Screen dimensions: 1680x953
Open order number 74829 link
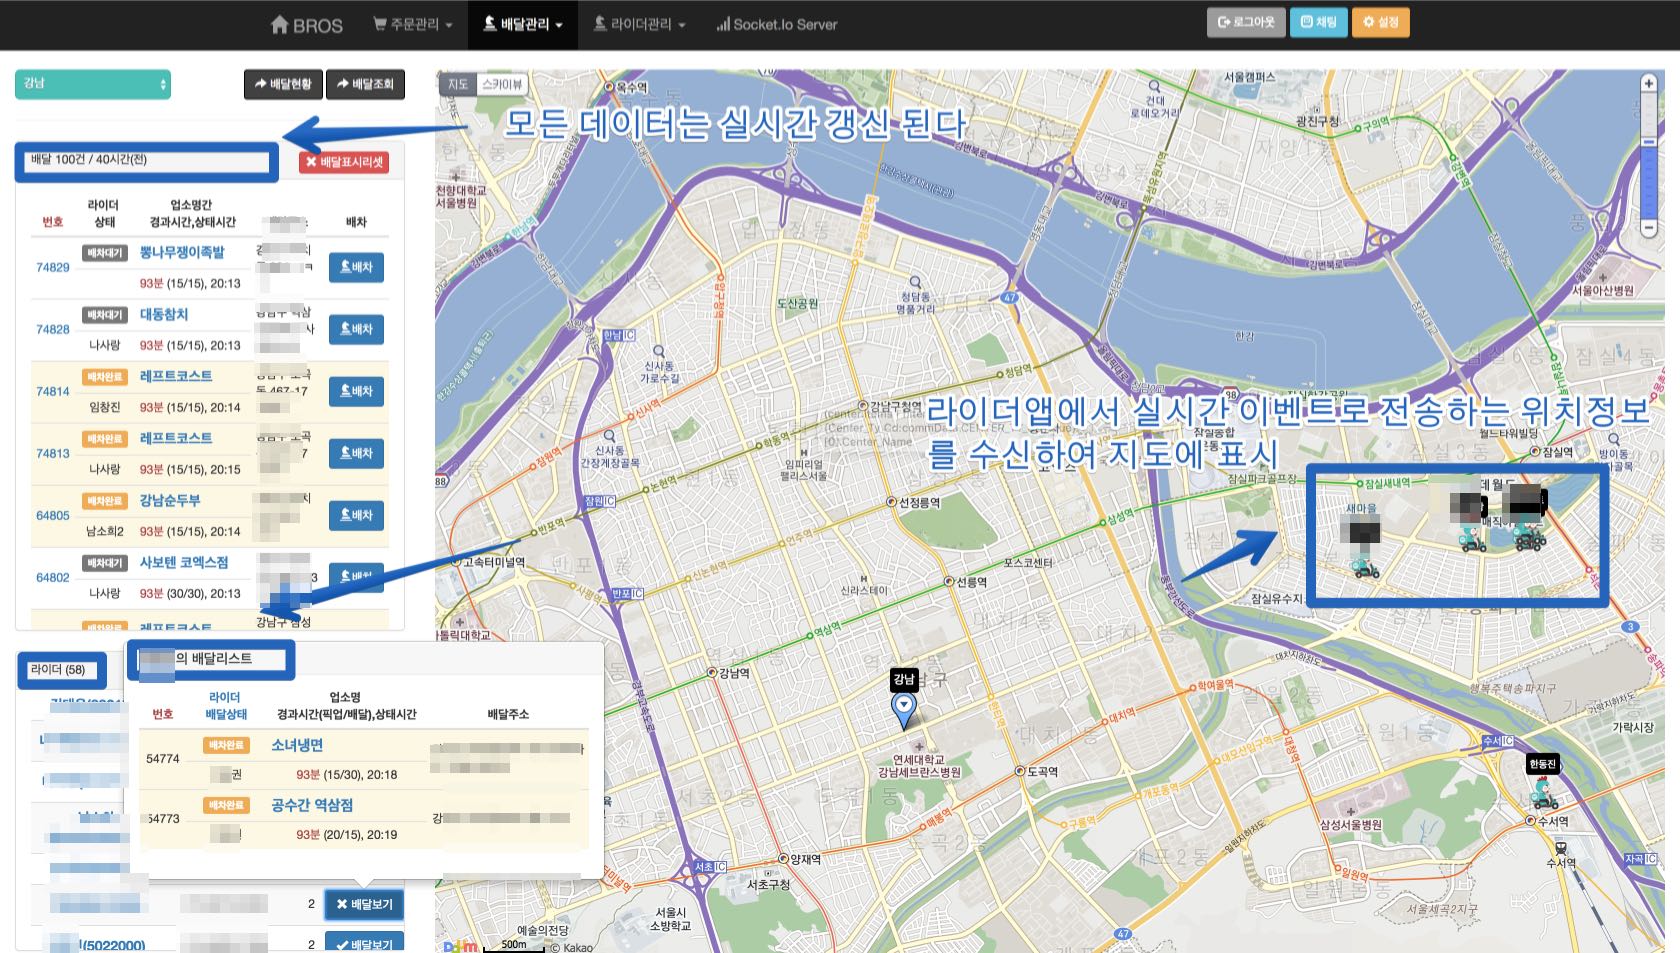[x=53, y=267]
